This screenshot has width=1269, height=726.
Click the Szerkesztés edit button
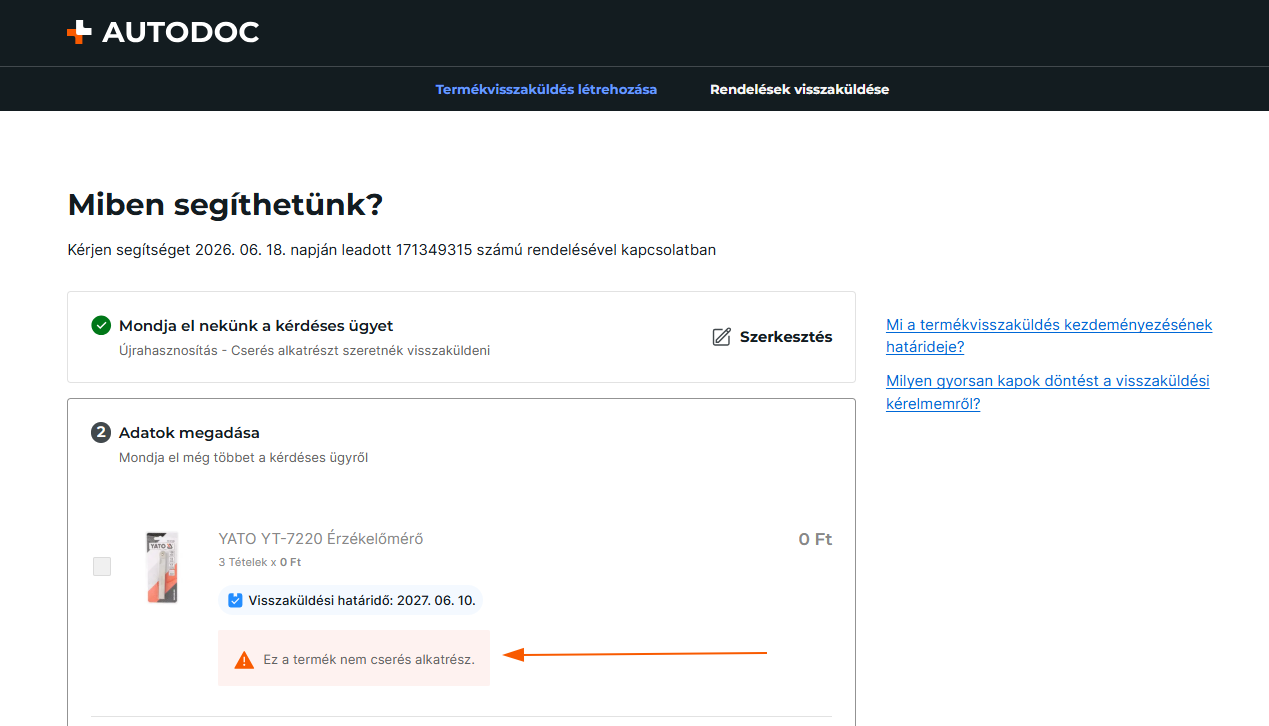click(x=772, y=337)
